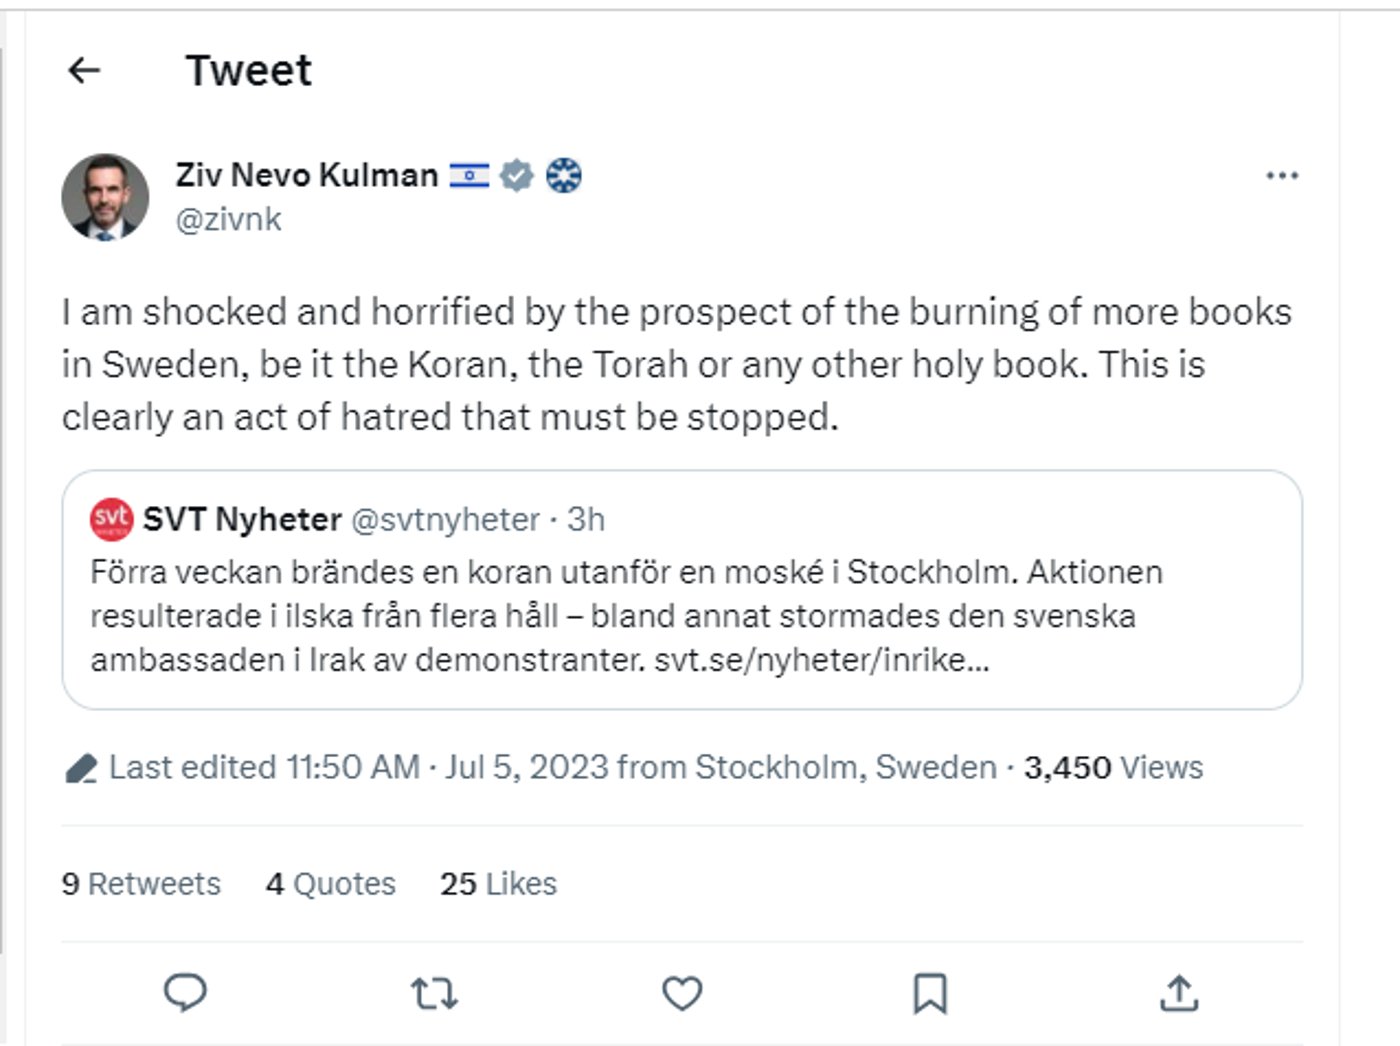The image size is (1400, 1046).
Task: Click the svt.se/nyheter/inrike link
Action: 821,660
